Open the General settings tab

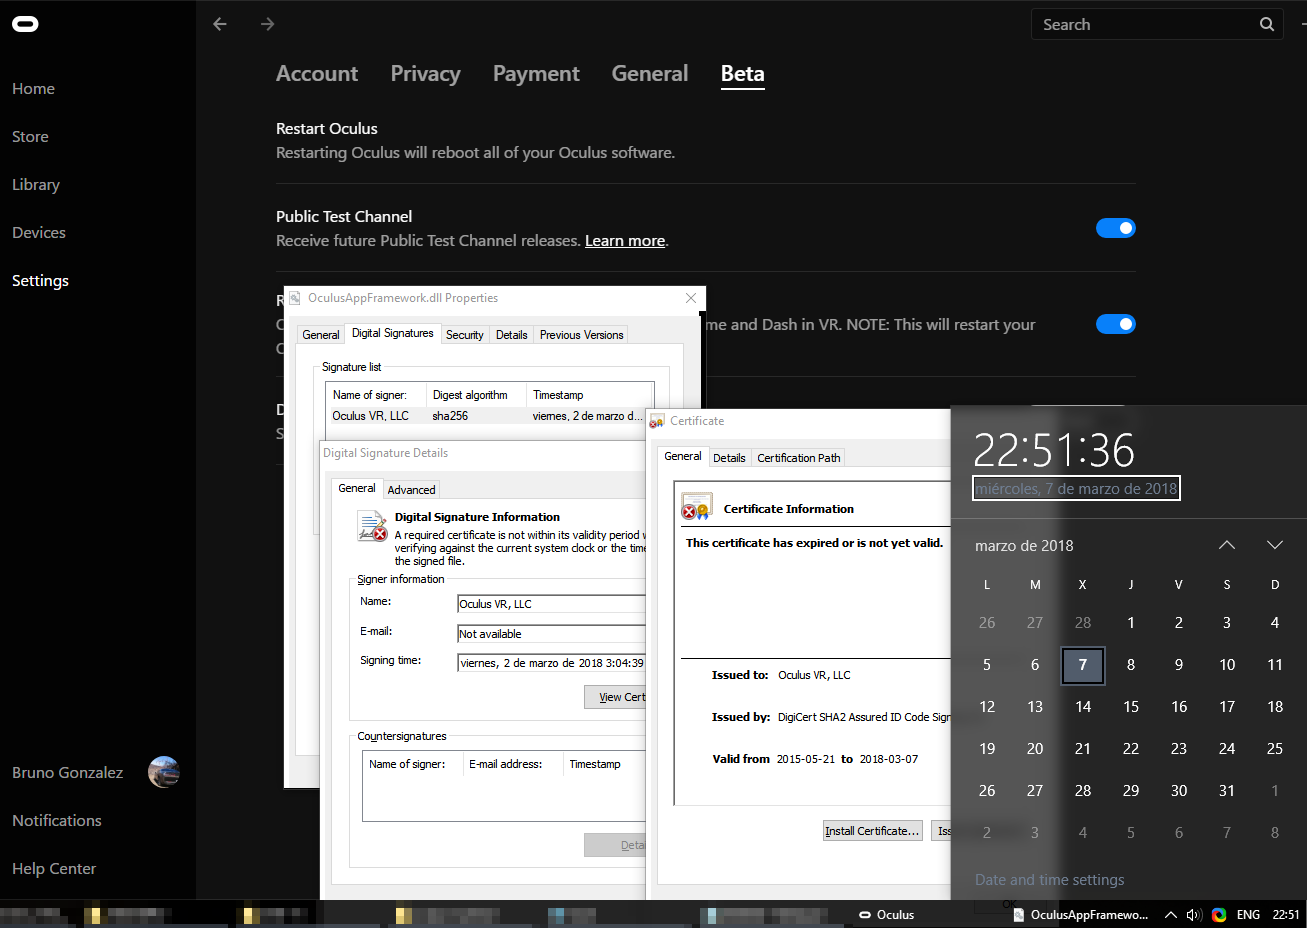(x=650, y=74)
